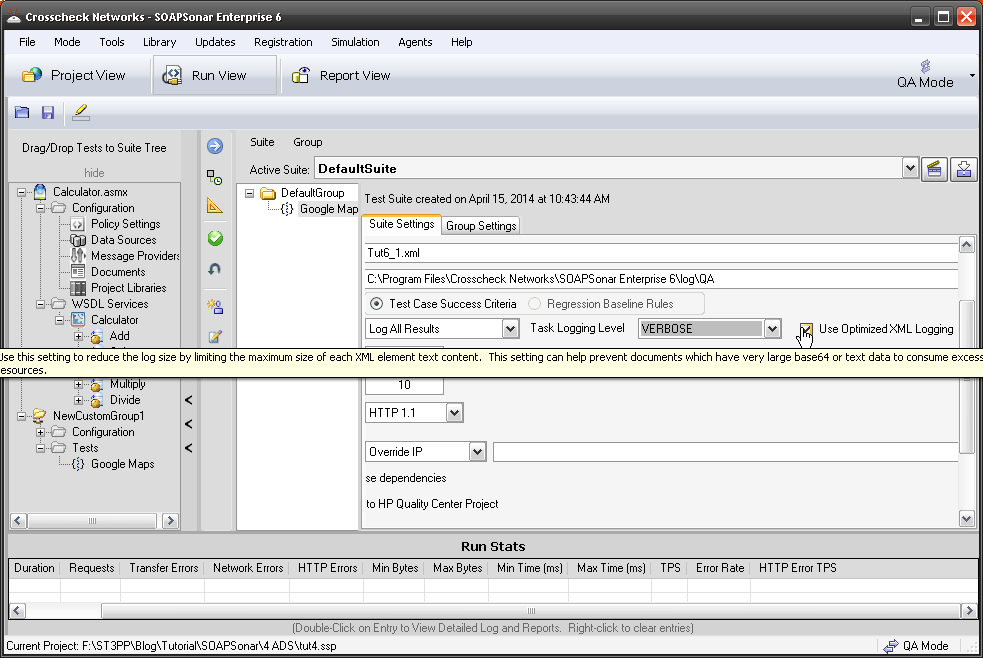Viewport: 983px width, 658px height.
Task: Open the Log All Results dropdown
Action: [510, 328]
